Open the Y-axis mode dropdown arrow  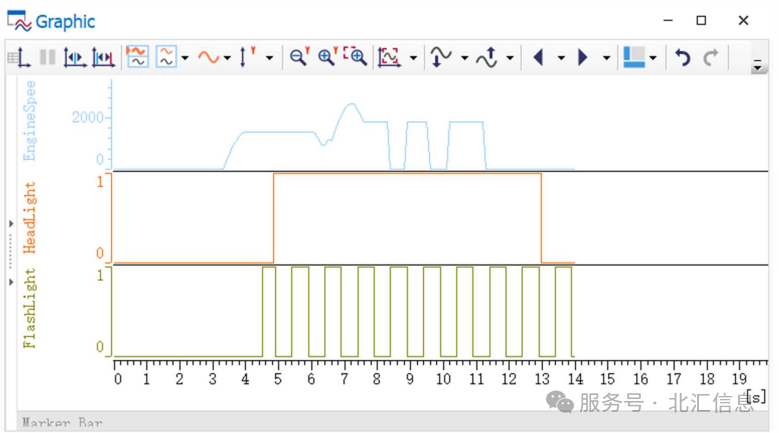tap(269, 58)
